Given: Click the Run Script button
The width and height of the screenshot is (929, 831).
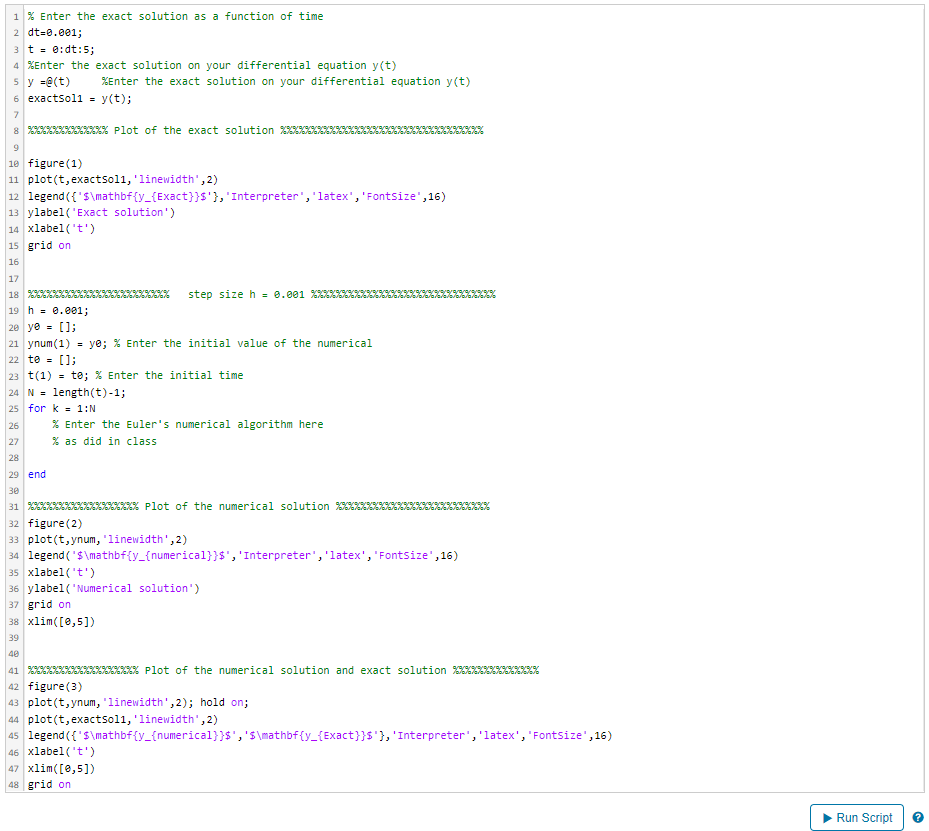Looking at the screenshot, I should tap(856, 816).
